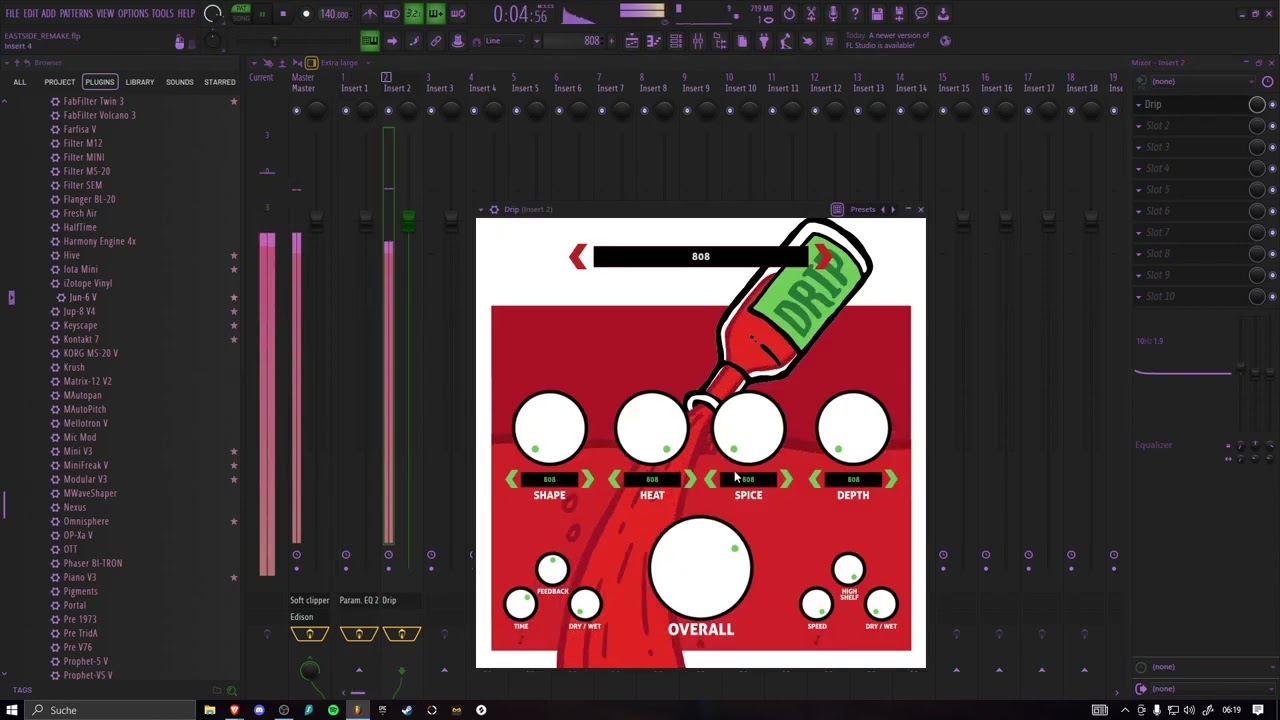Click the undo history icon
The image size is (1280, 720).
(789, 14)
